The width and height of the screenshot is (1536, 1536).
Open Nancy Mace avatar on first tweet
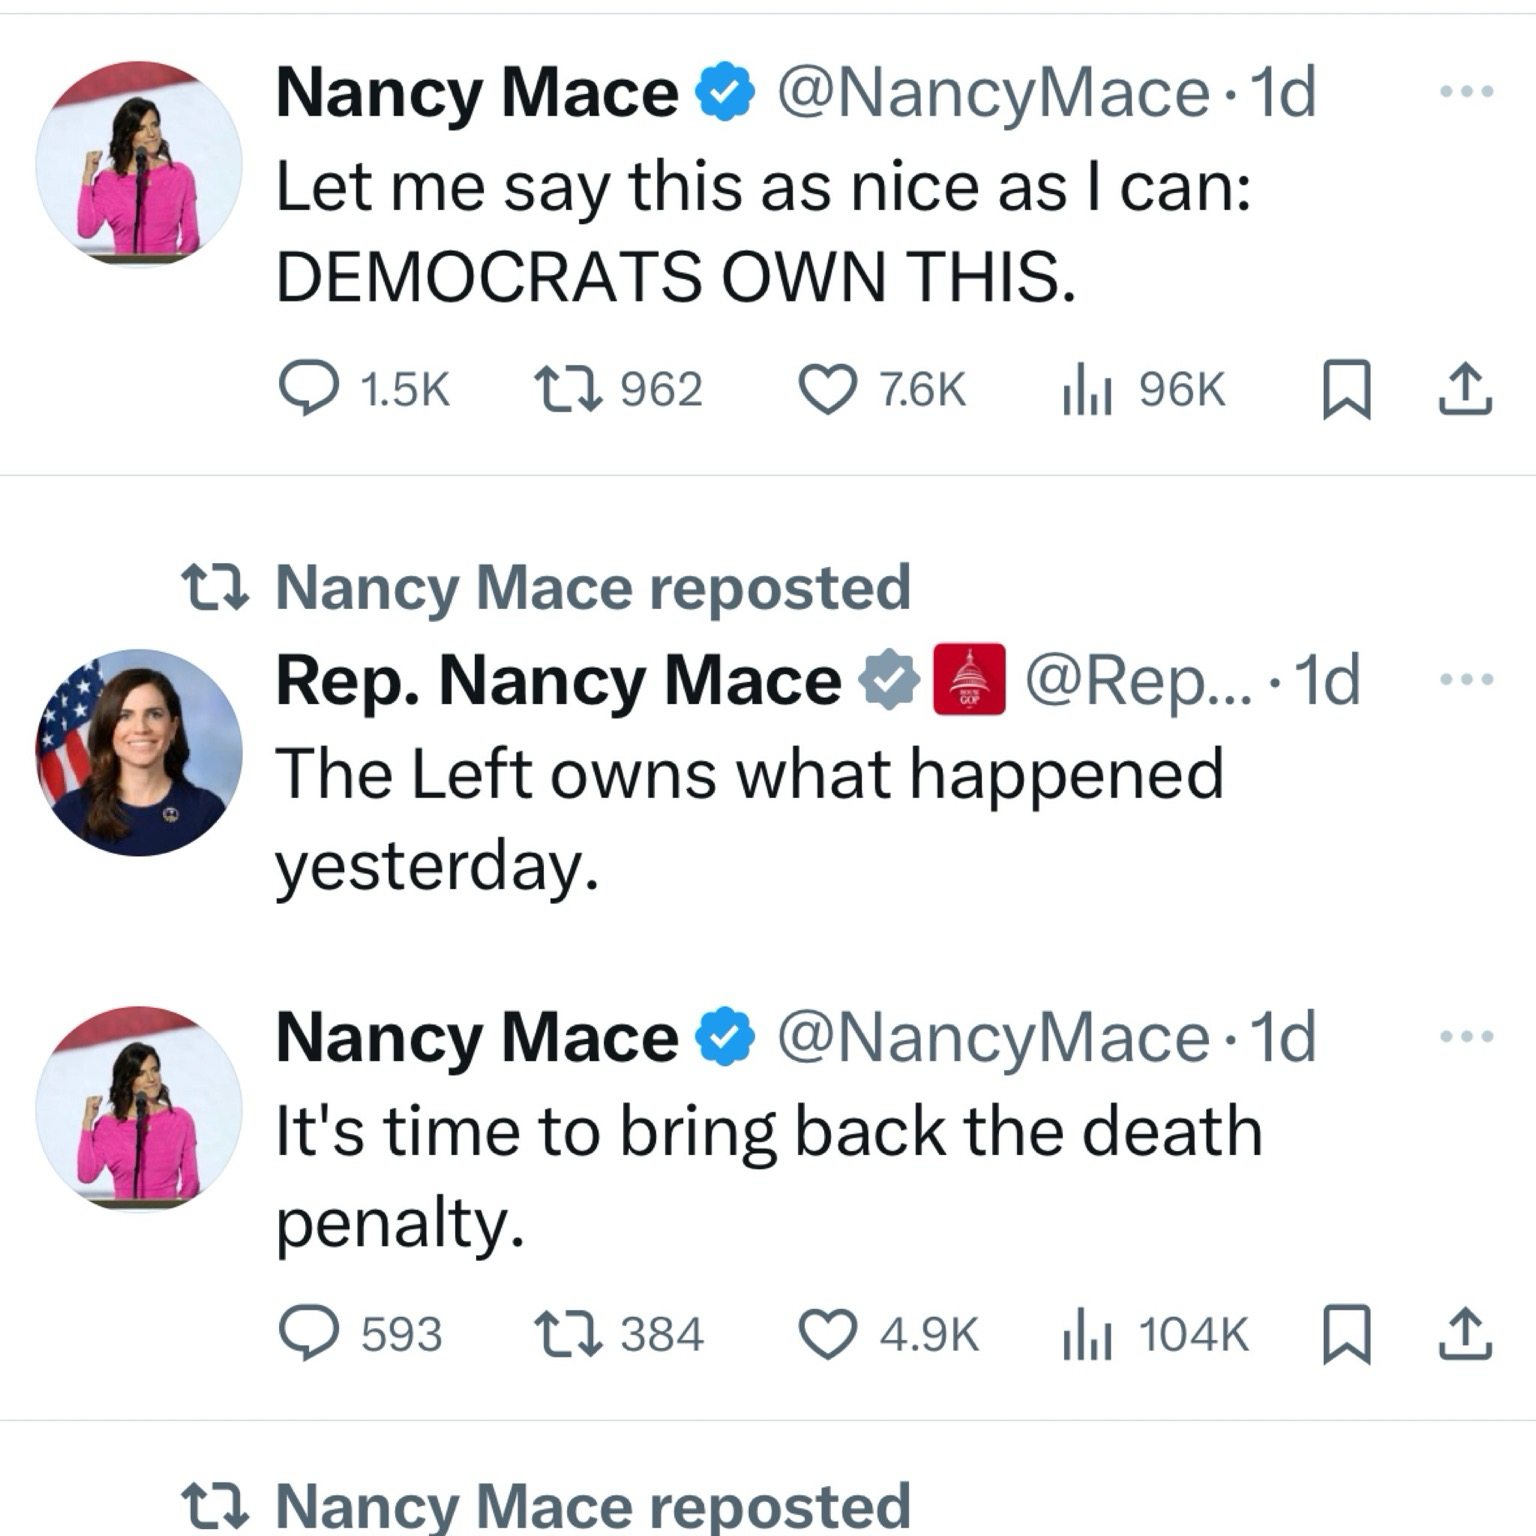[x=139, y=163]
